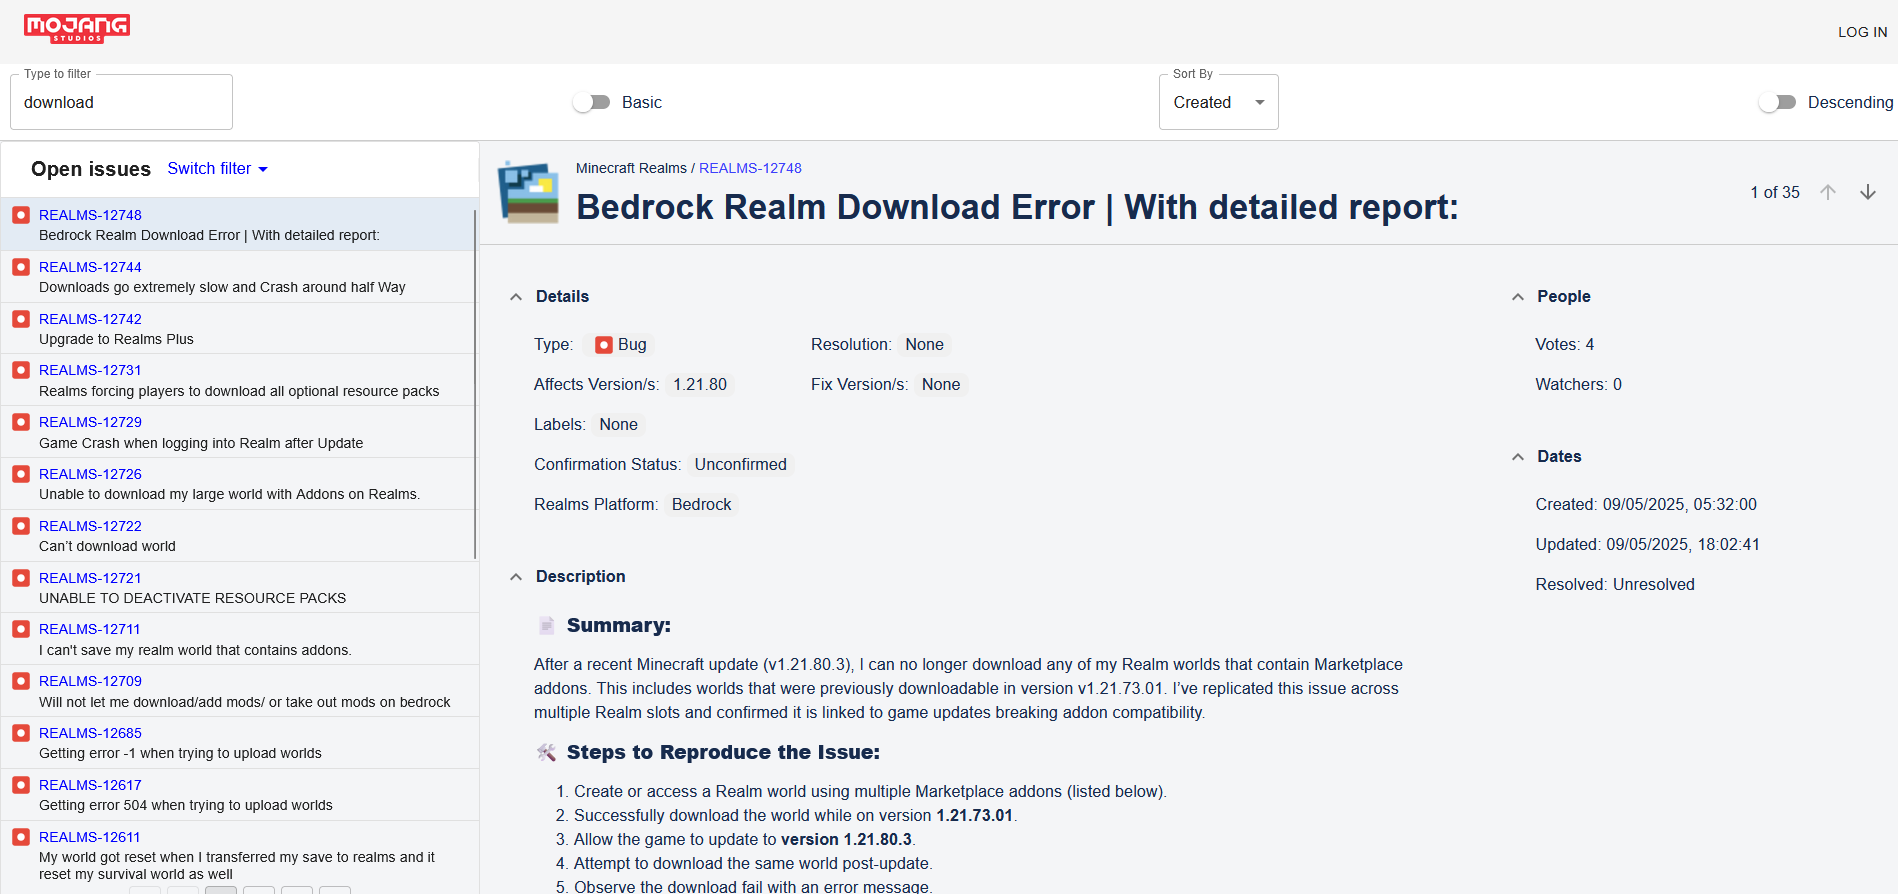This screenshot has width=1898, height=894.
Task: Click bug icon beside REALMS-12685
Action: coord(20,733)
